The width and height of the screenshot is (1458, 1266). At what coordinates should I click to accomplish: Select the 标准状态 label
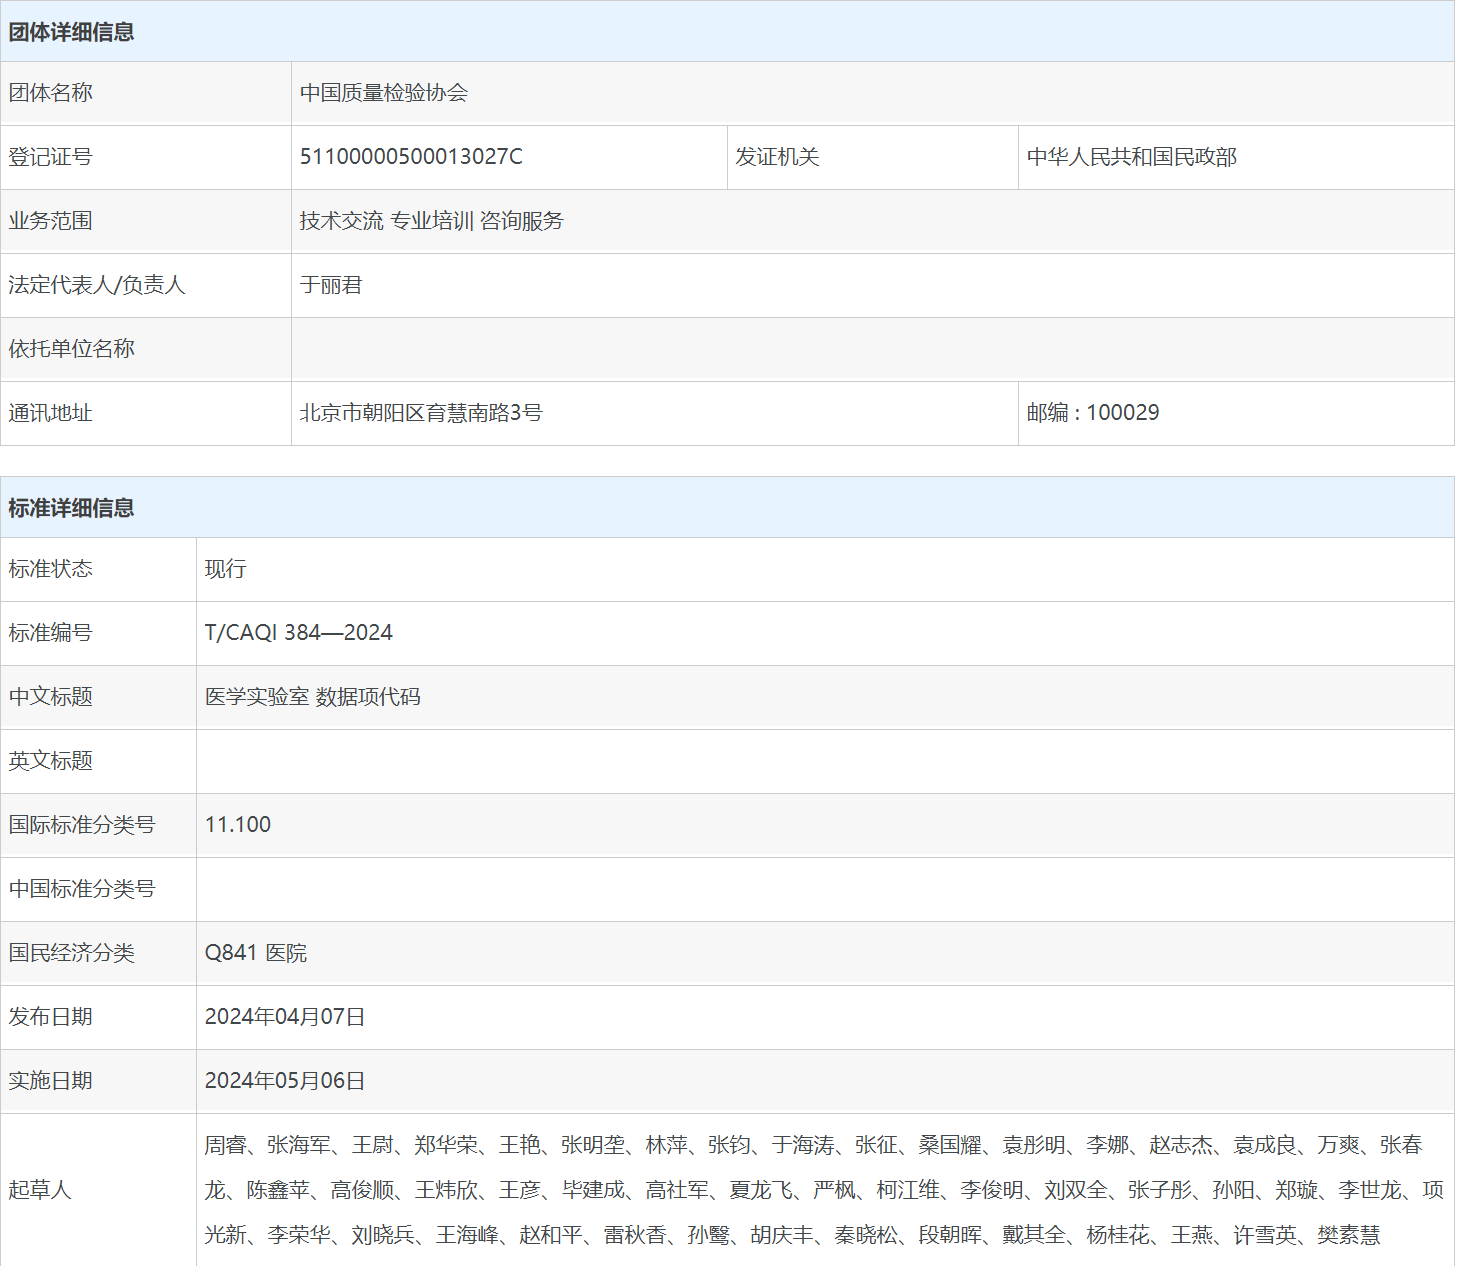point(50,569)
